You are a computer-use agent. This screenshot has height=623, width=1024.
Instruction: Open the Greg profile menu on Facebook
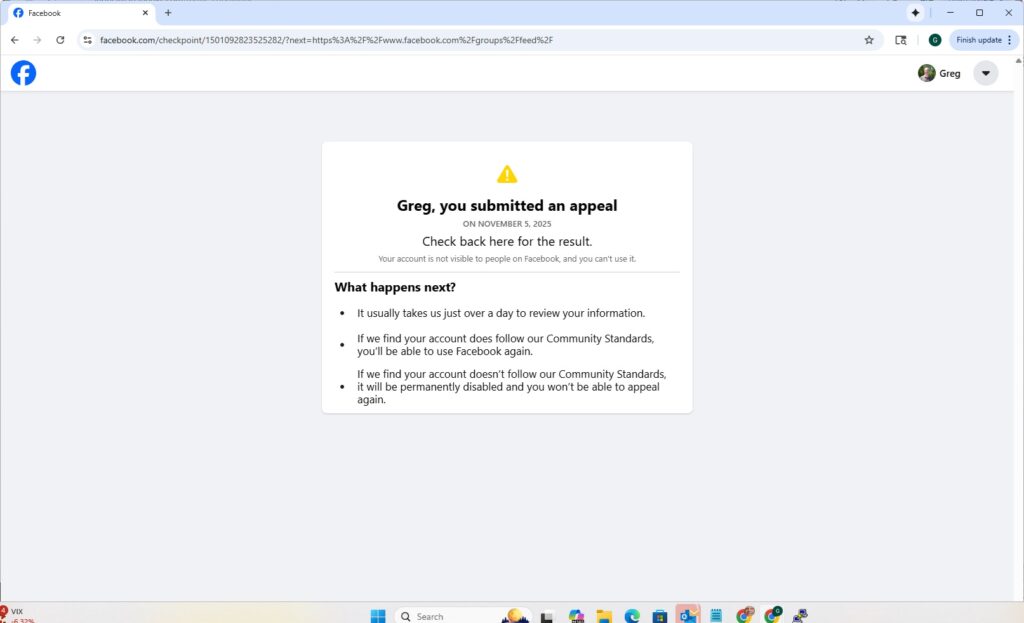point(940,72)
